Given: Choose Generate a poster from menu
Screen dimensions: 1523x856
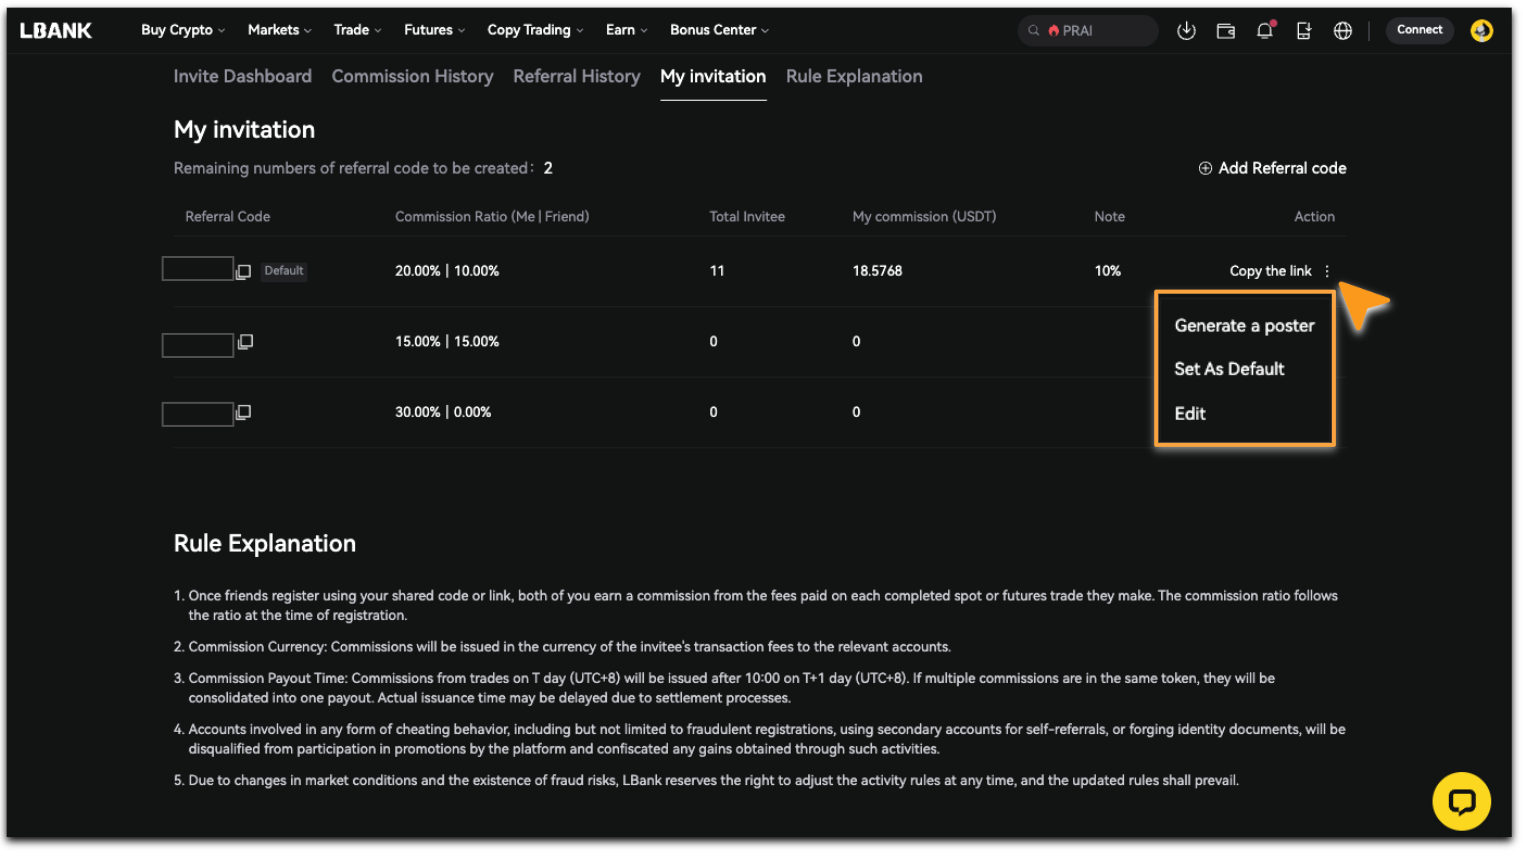Looking at the screenshot, I should tap(1244, 326).
